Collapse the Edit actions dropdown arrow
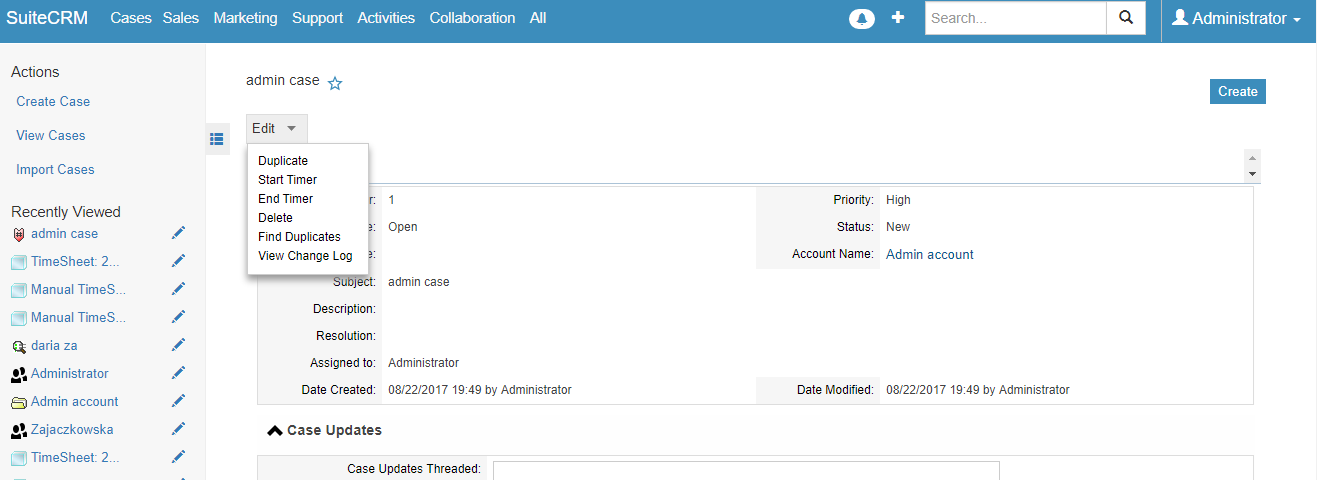Screen dimensions: 1317x480 [x=291, y=128]
